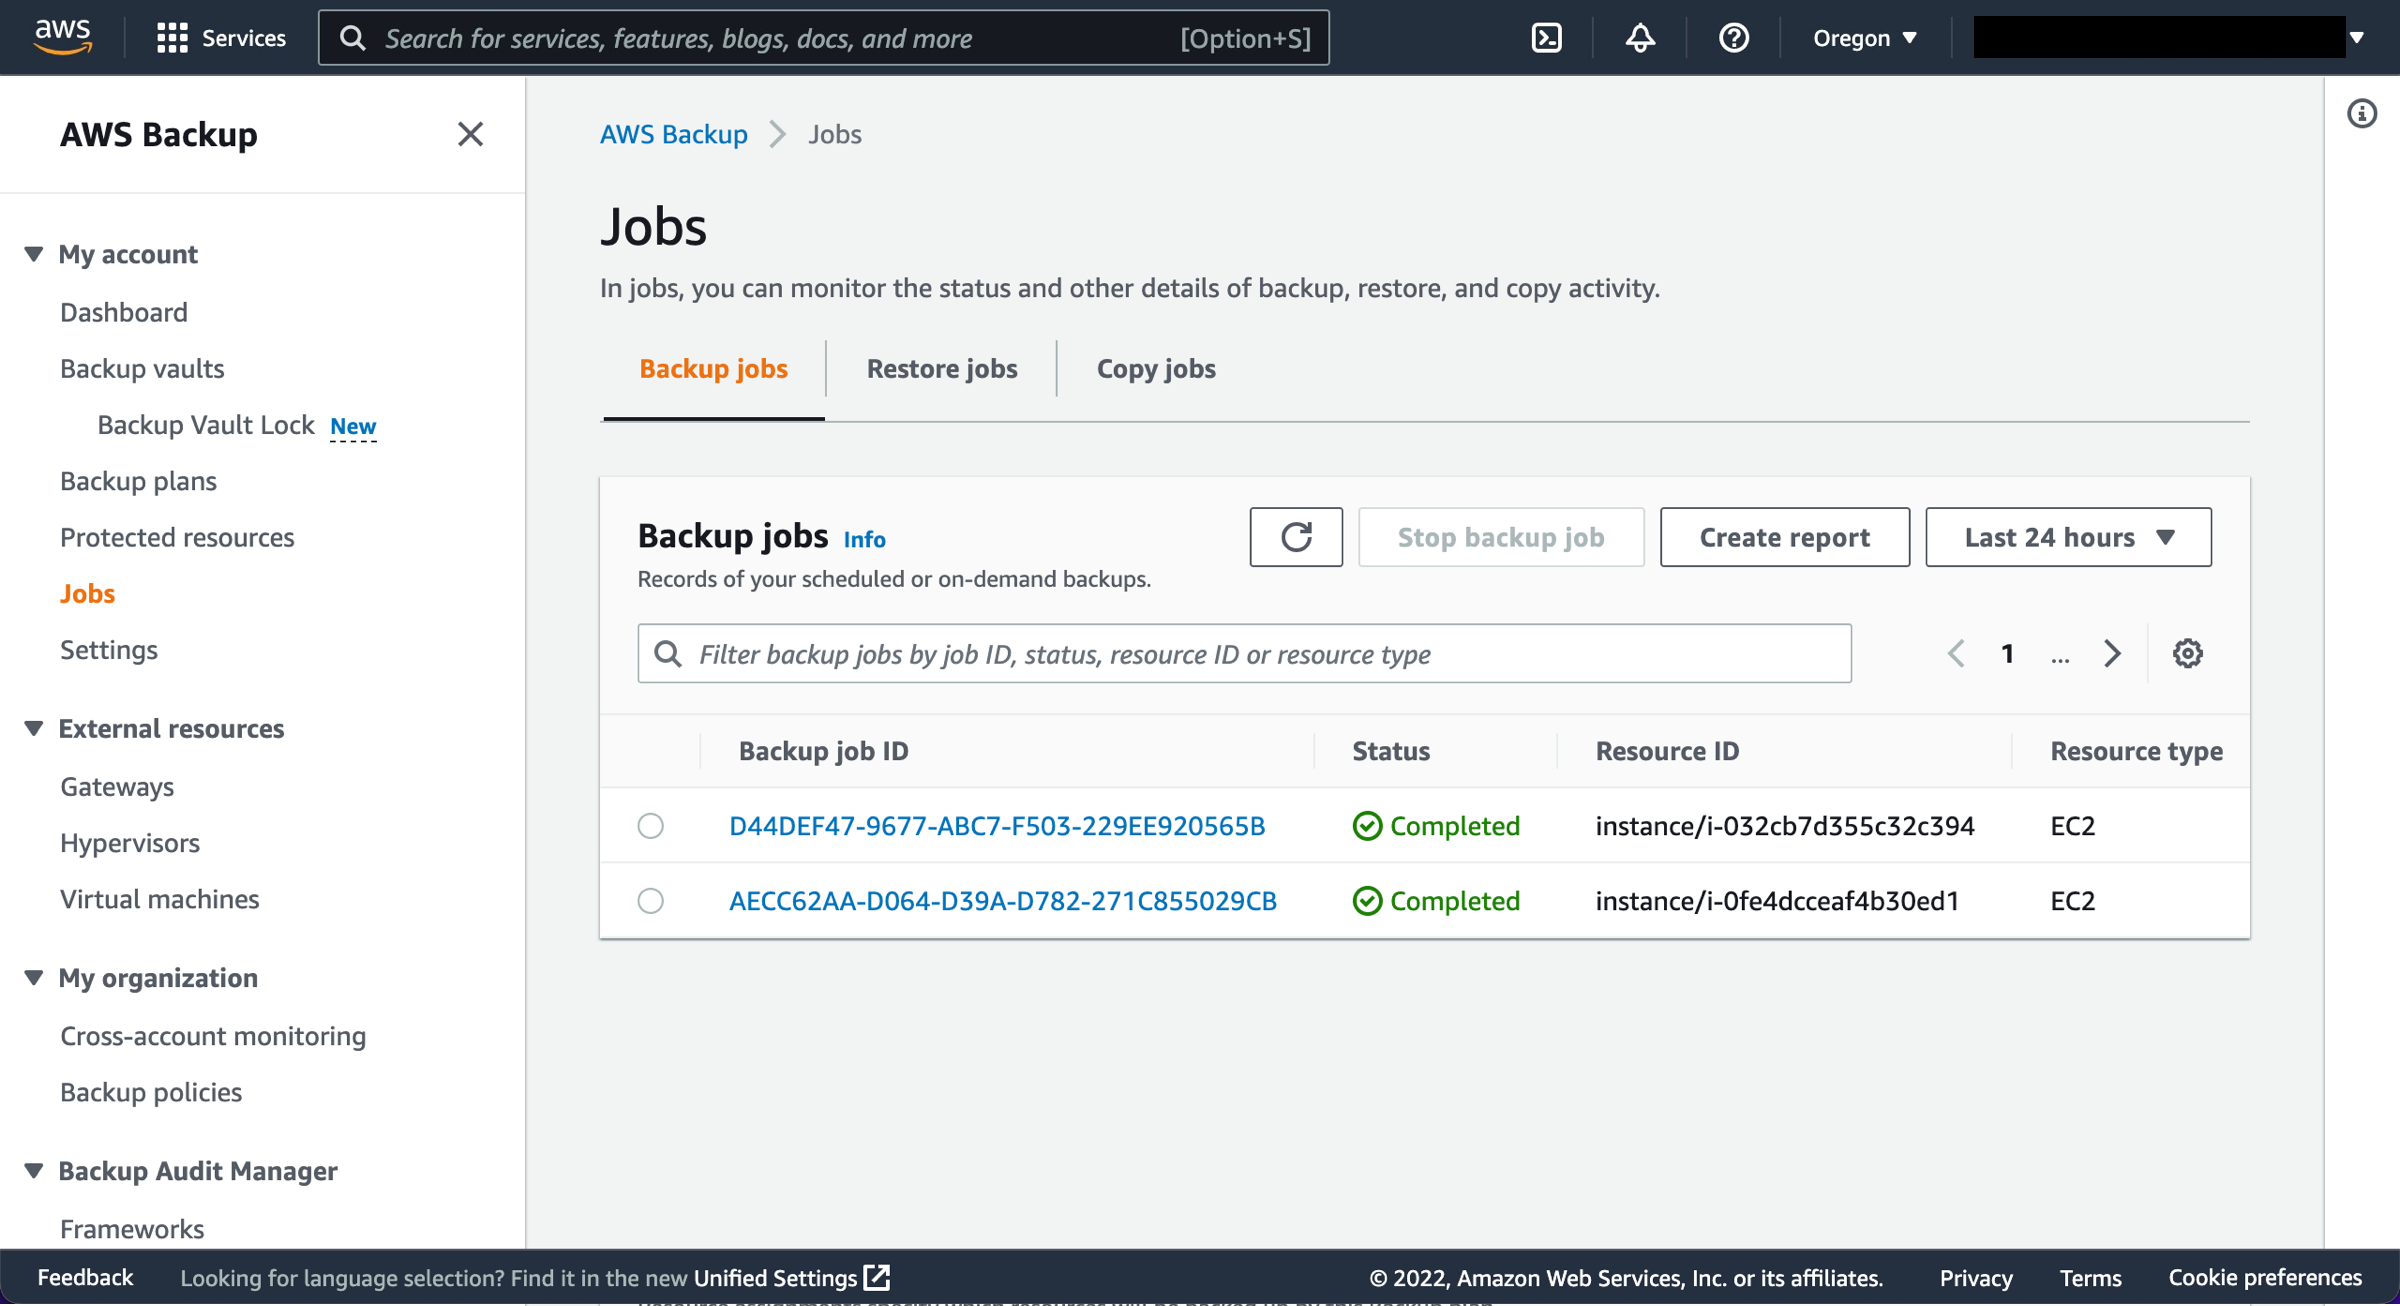Open Frameworks under Backup Audit Manager

[x=132, y=1228]
